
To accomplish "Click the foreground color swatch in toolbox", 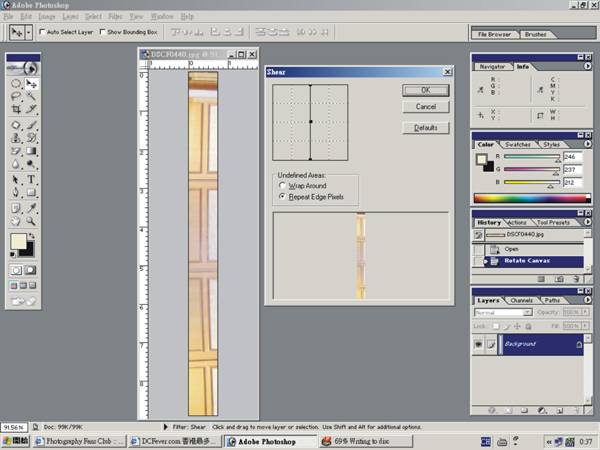I will 18,242.
